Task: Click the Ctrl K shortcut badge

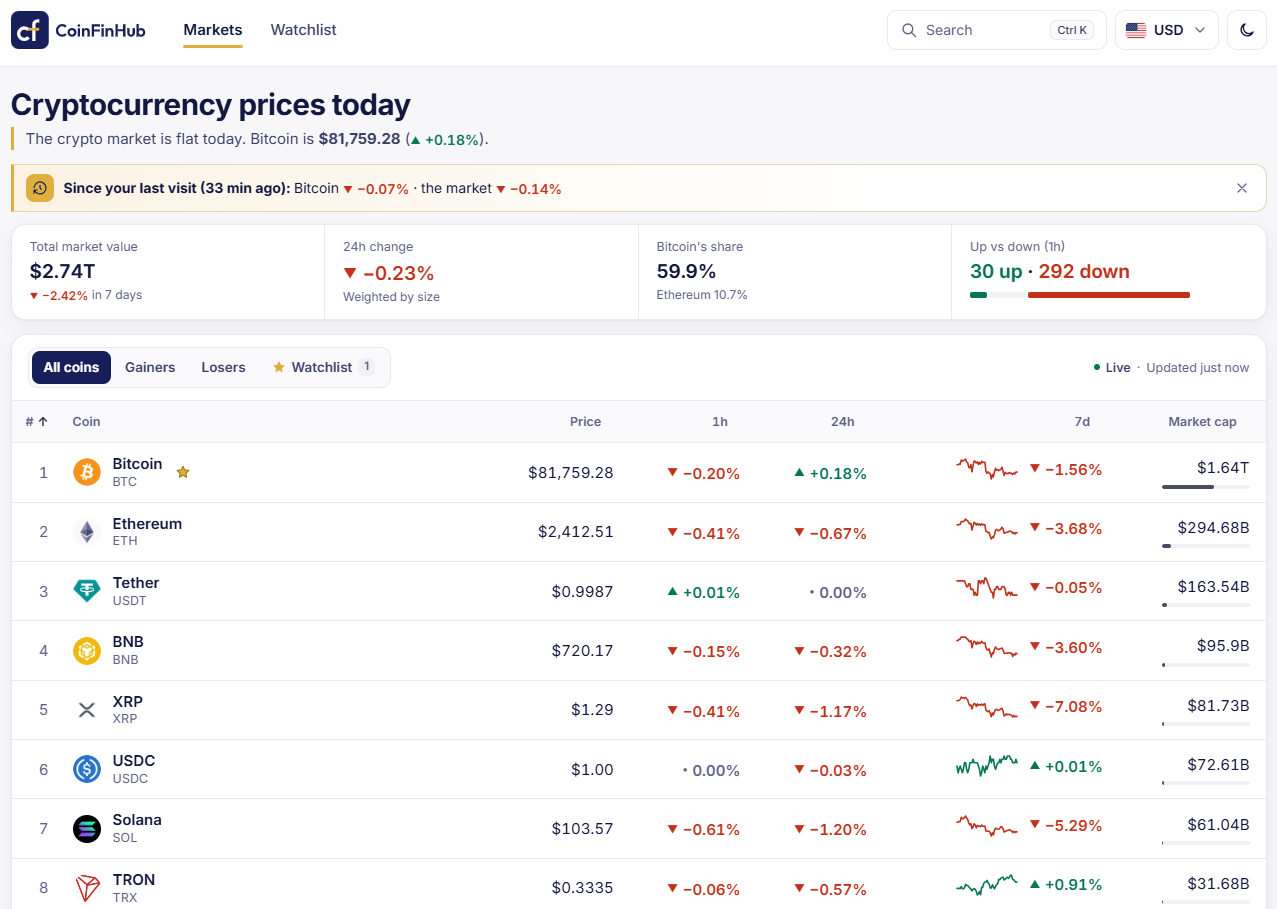Action: pyautogui.click(x=1072, y=30)
